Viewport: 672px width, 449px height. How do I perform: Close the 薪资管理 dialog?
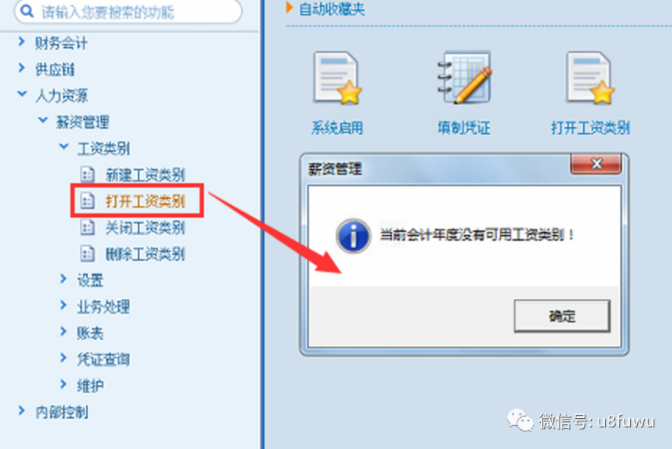tap(596, 164)
